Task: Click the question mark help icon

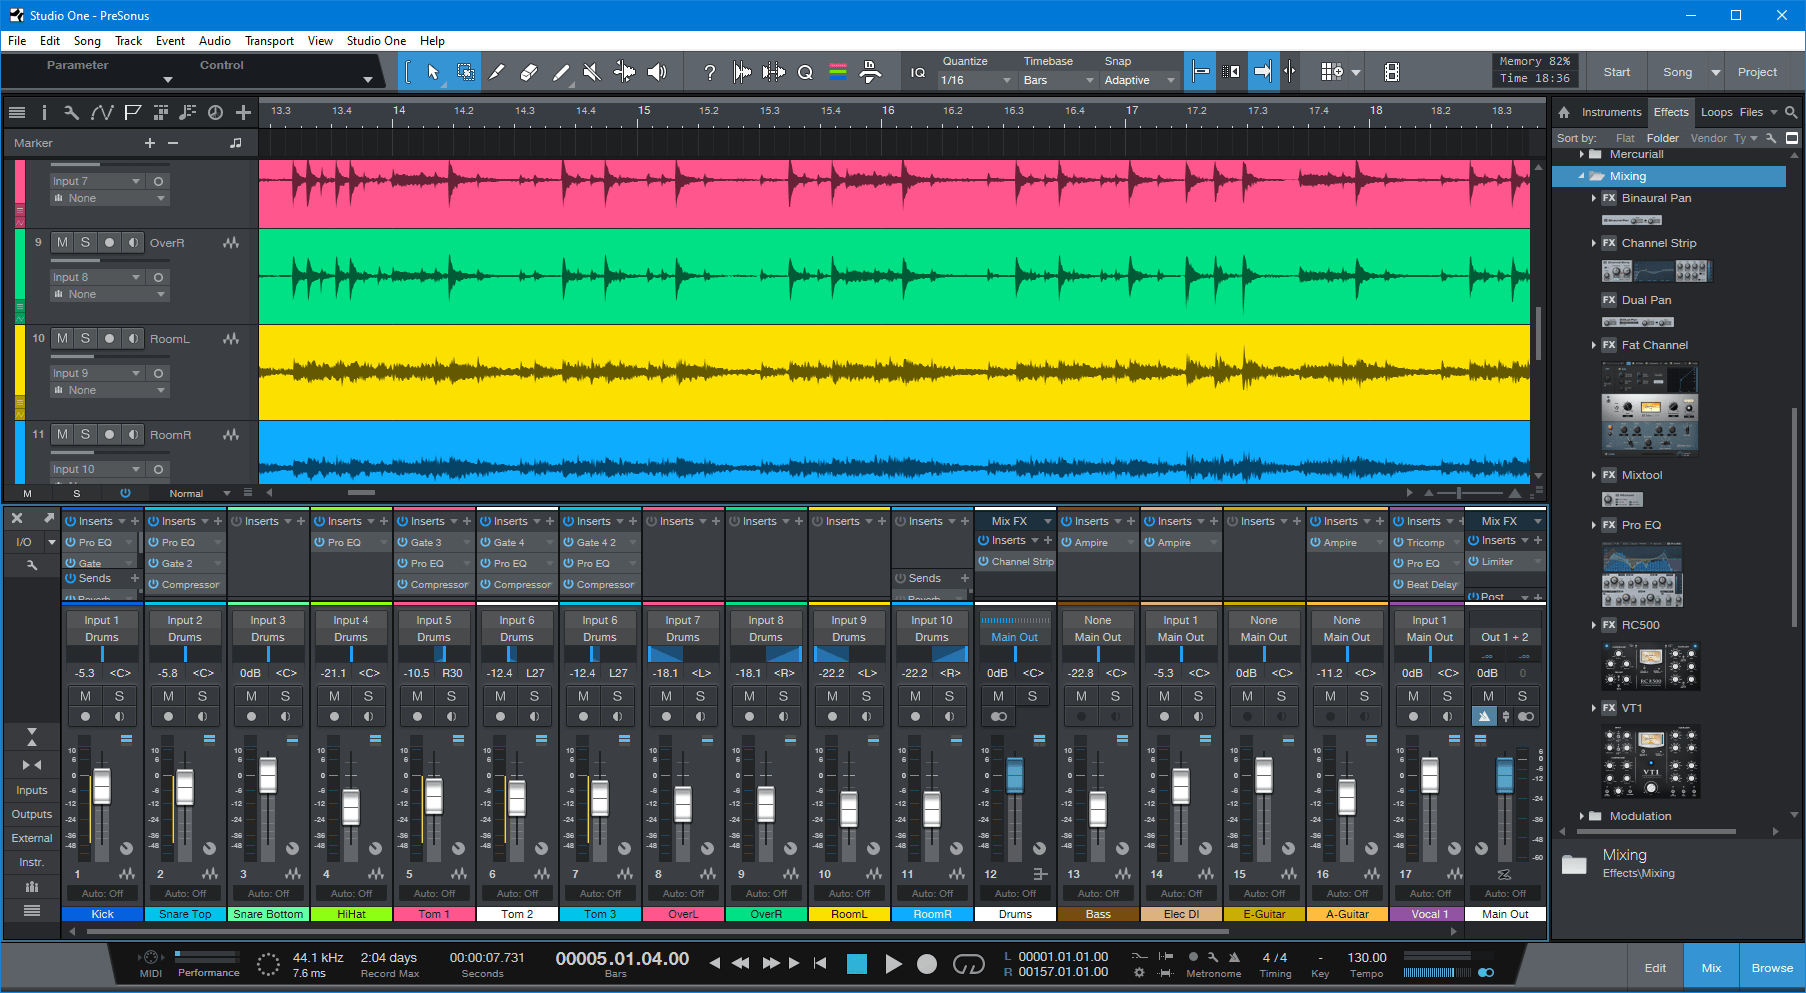Action: [x=709, y=72]
